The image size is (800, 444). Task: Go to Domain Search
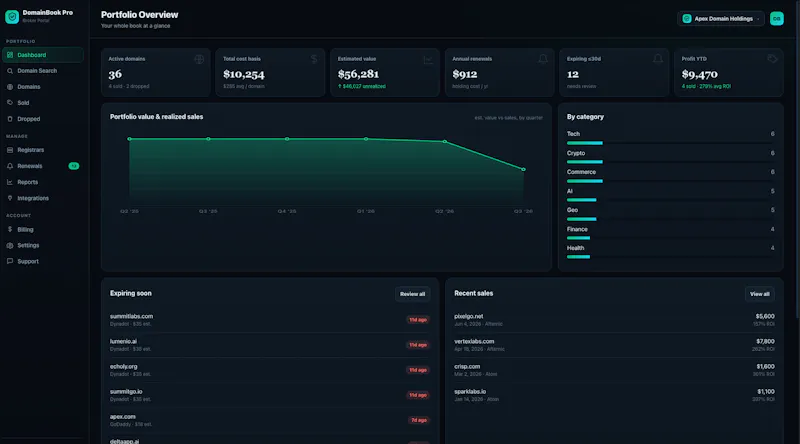[43, 71]
